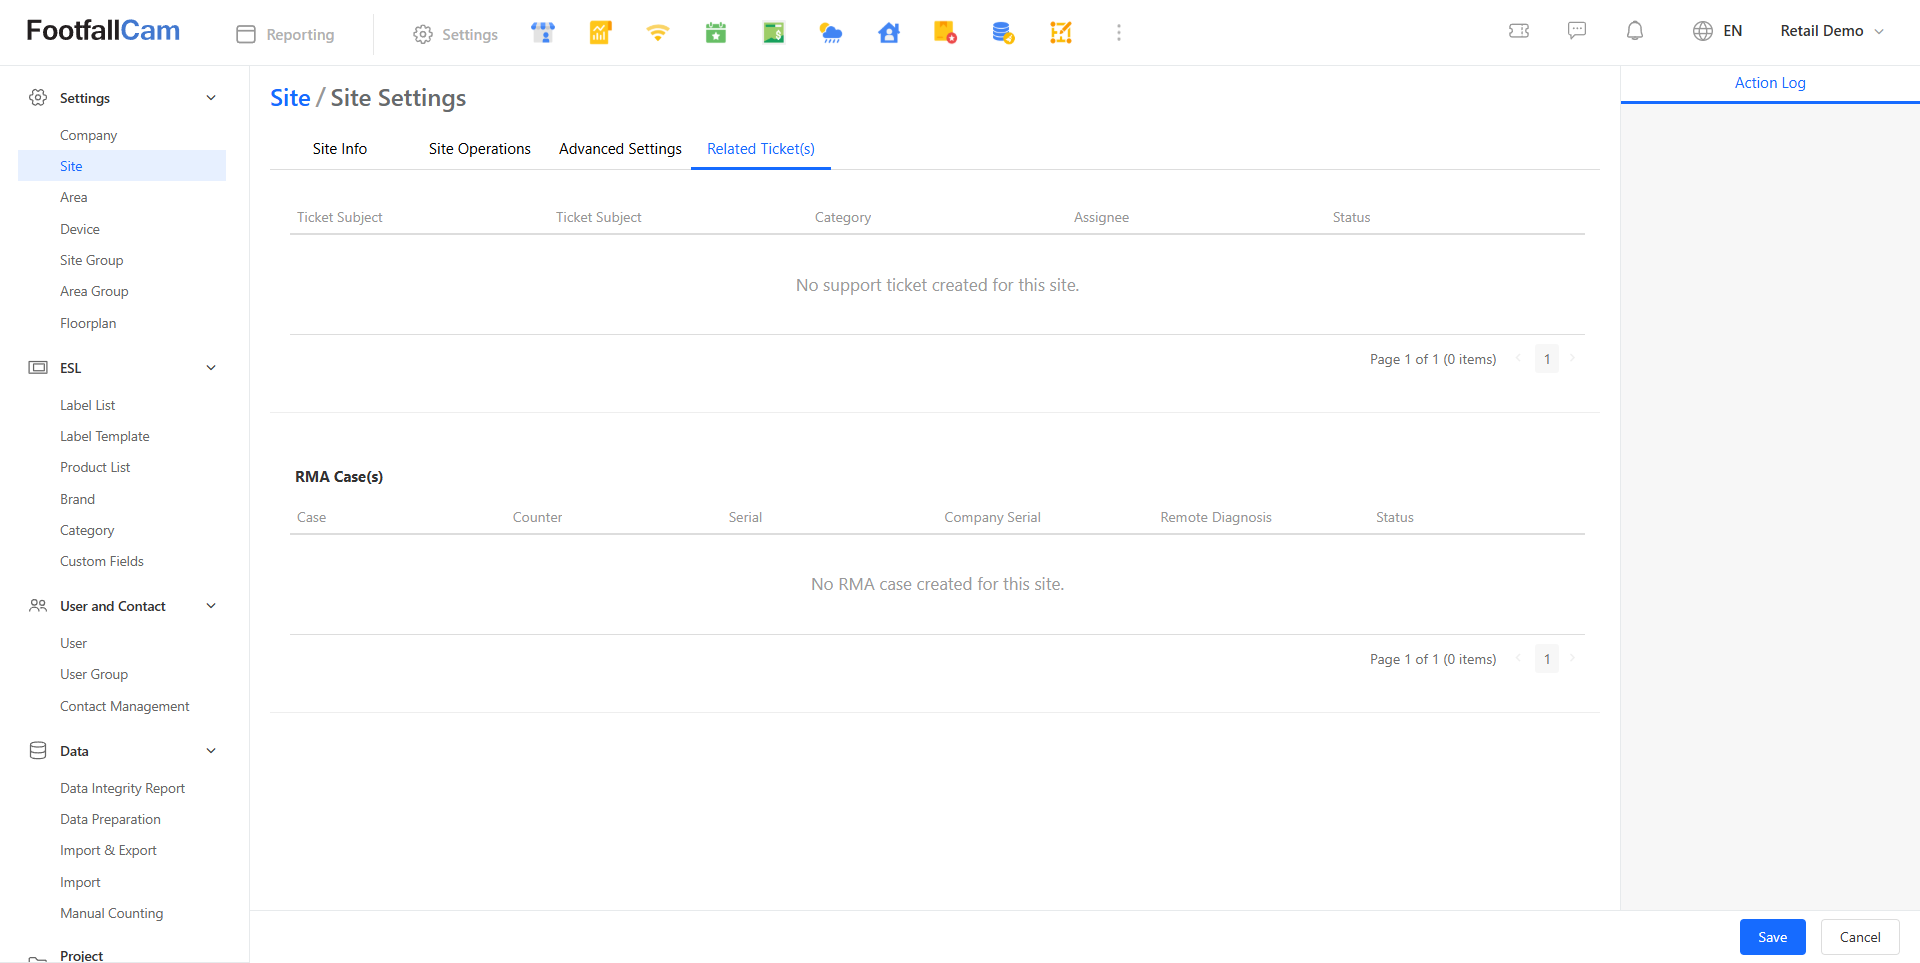Open the Retail Demo account dropdown
This screenshot has height=963, width=1920.
tap(1831, 31)
